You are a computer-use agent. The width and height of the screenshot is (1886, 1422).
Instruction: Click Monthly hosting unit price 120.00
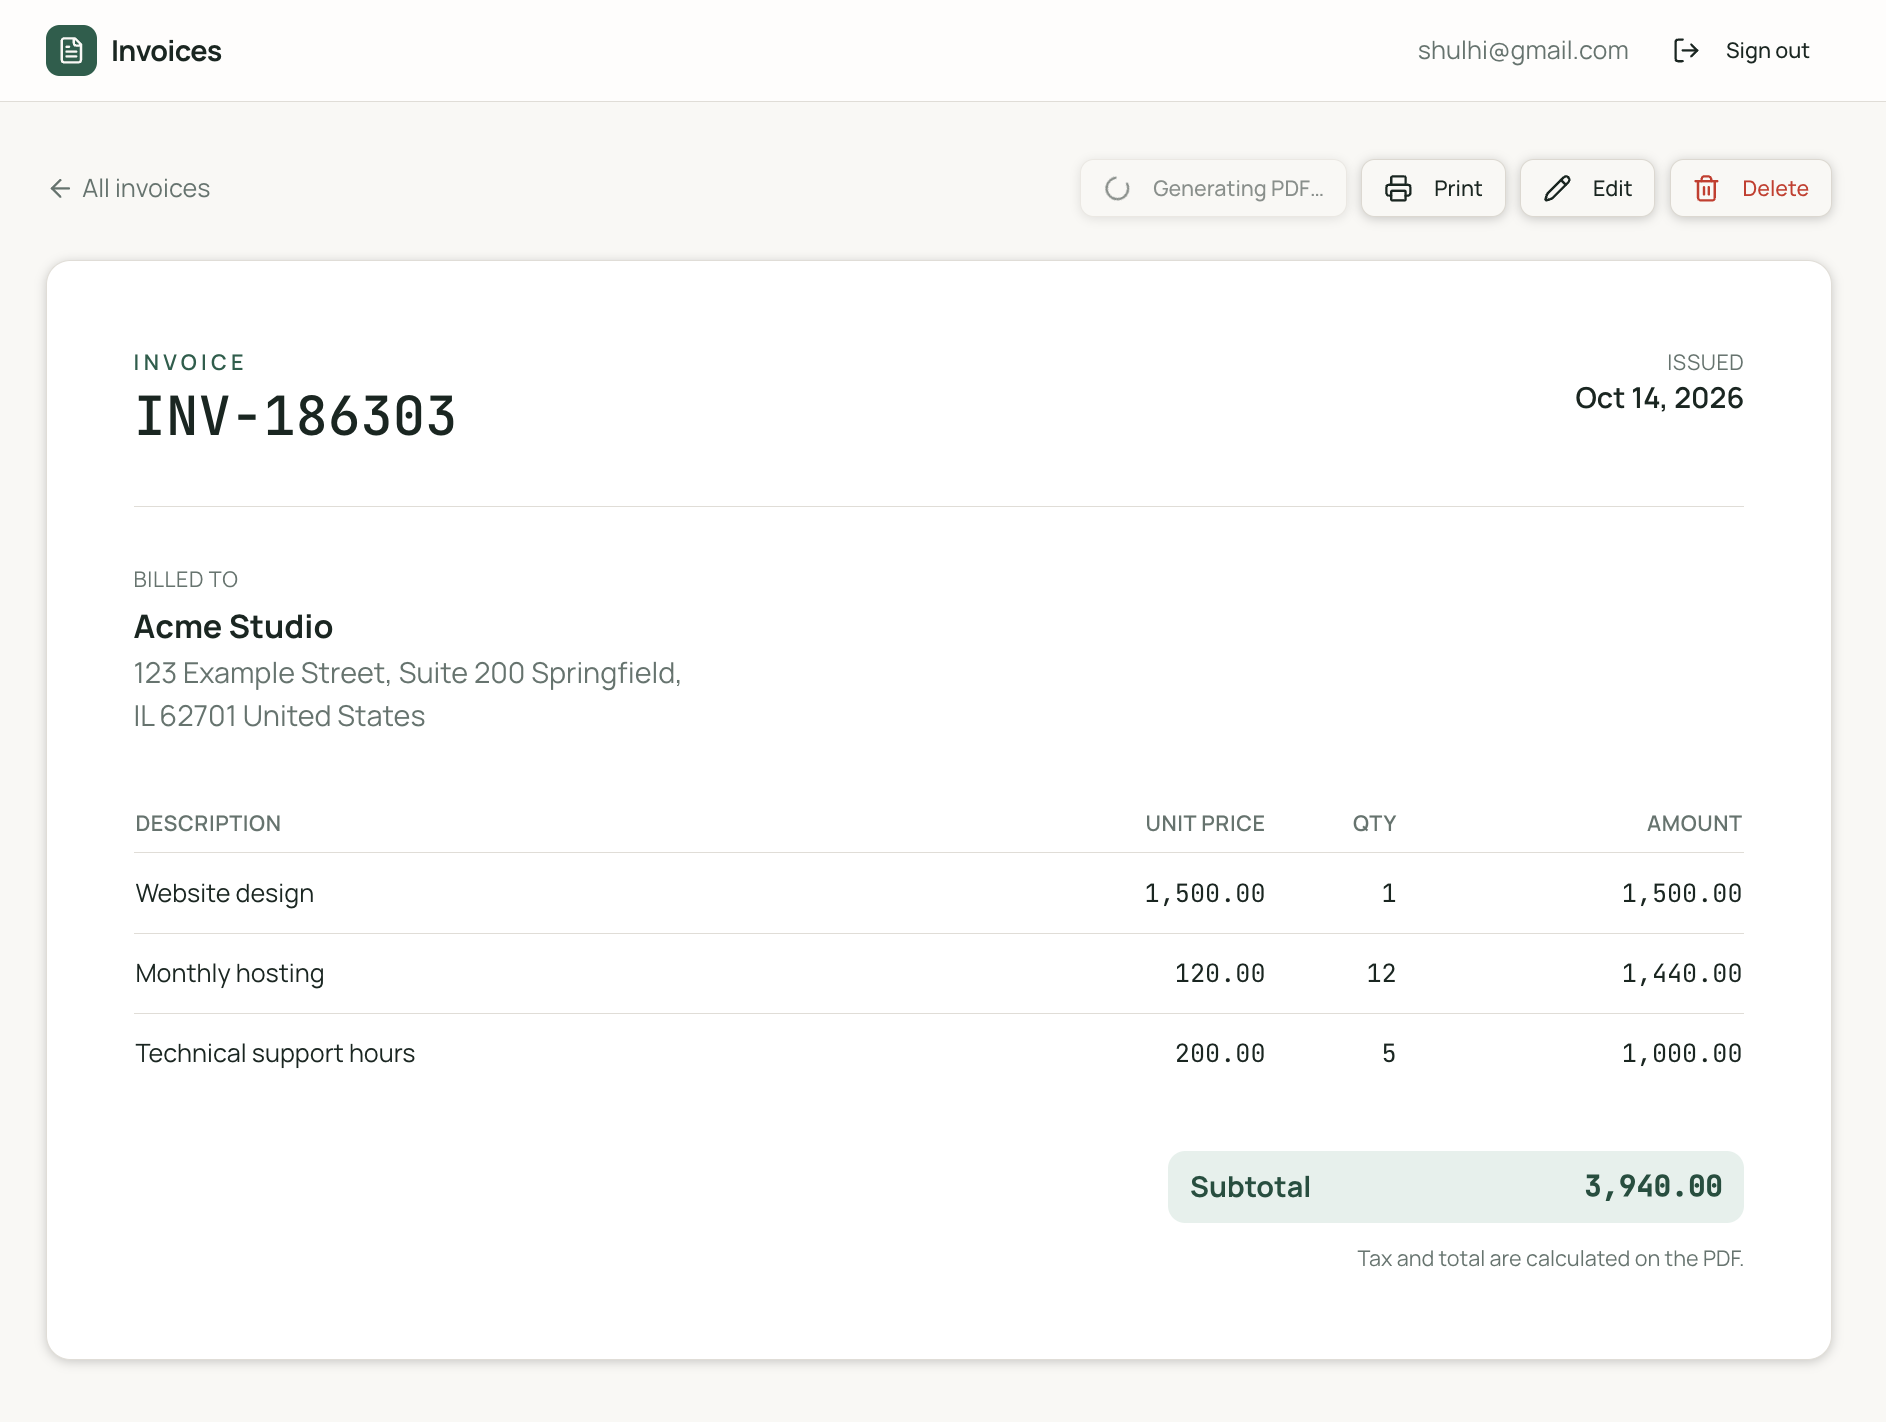(x=1220, y=973)
